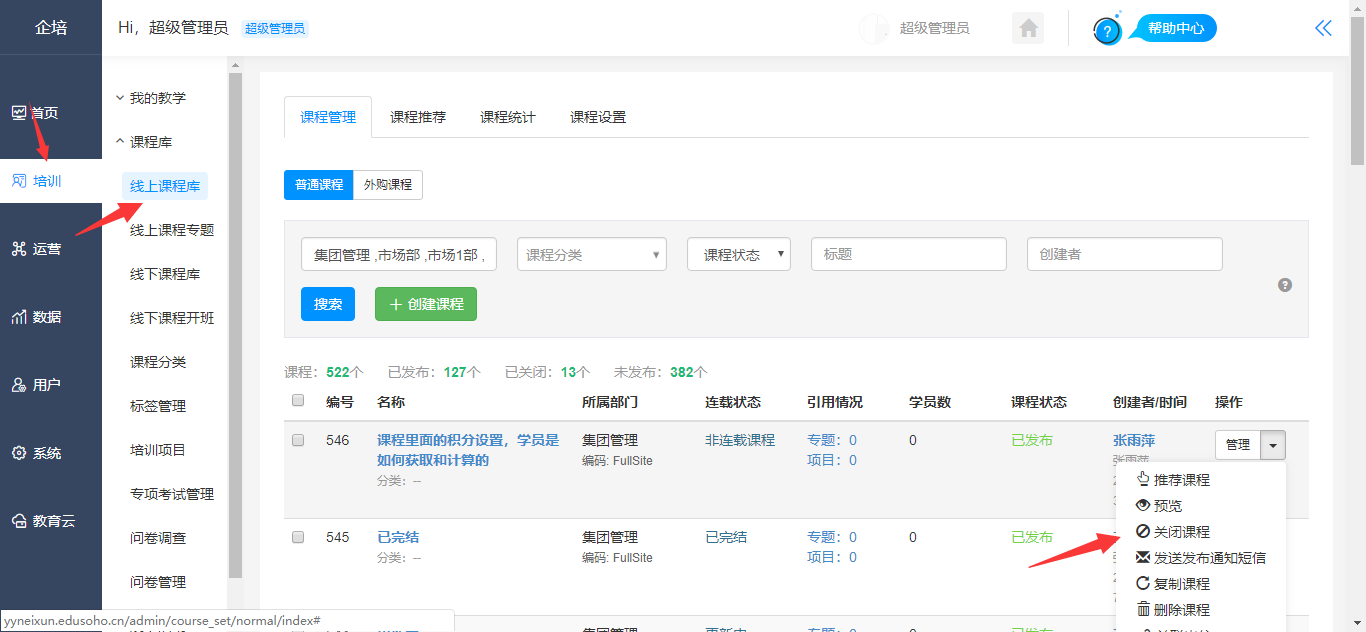Open help center question mark icon
Image resolution: width=1366 pixels, height=632 pixels.
(x=1107, y=31)
